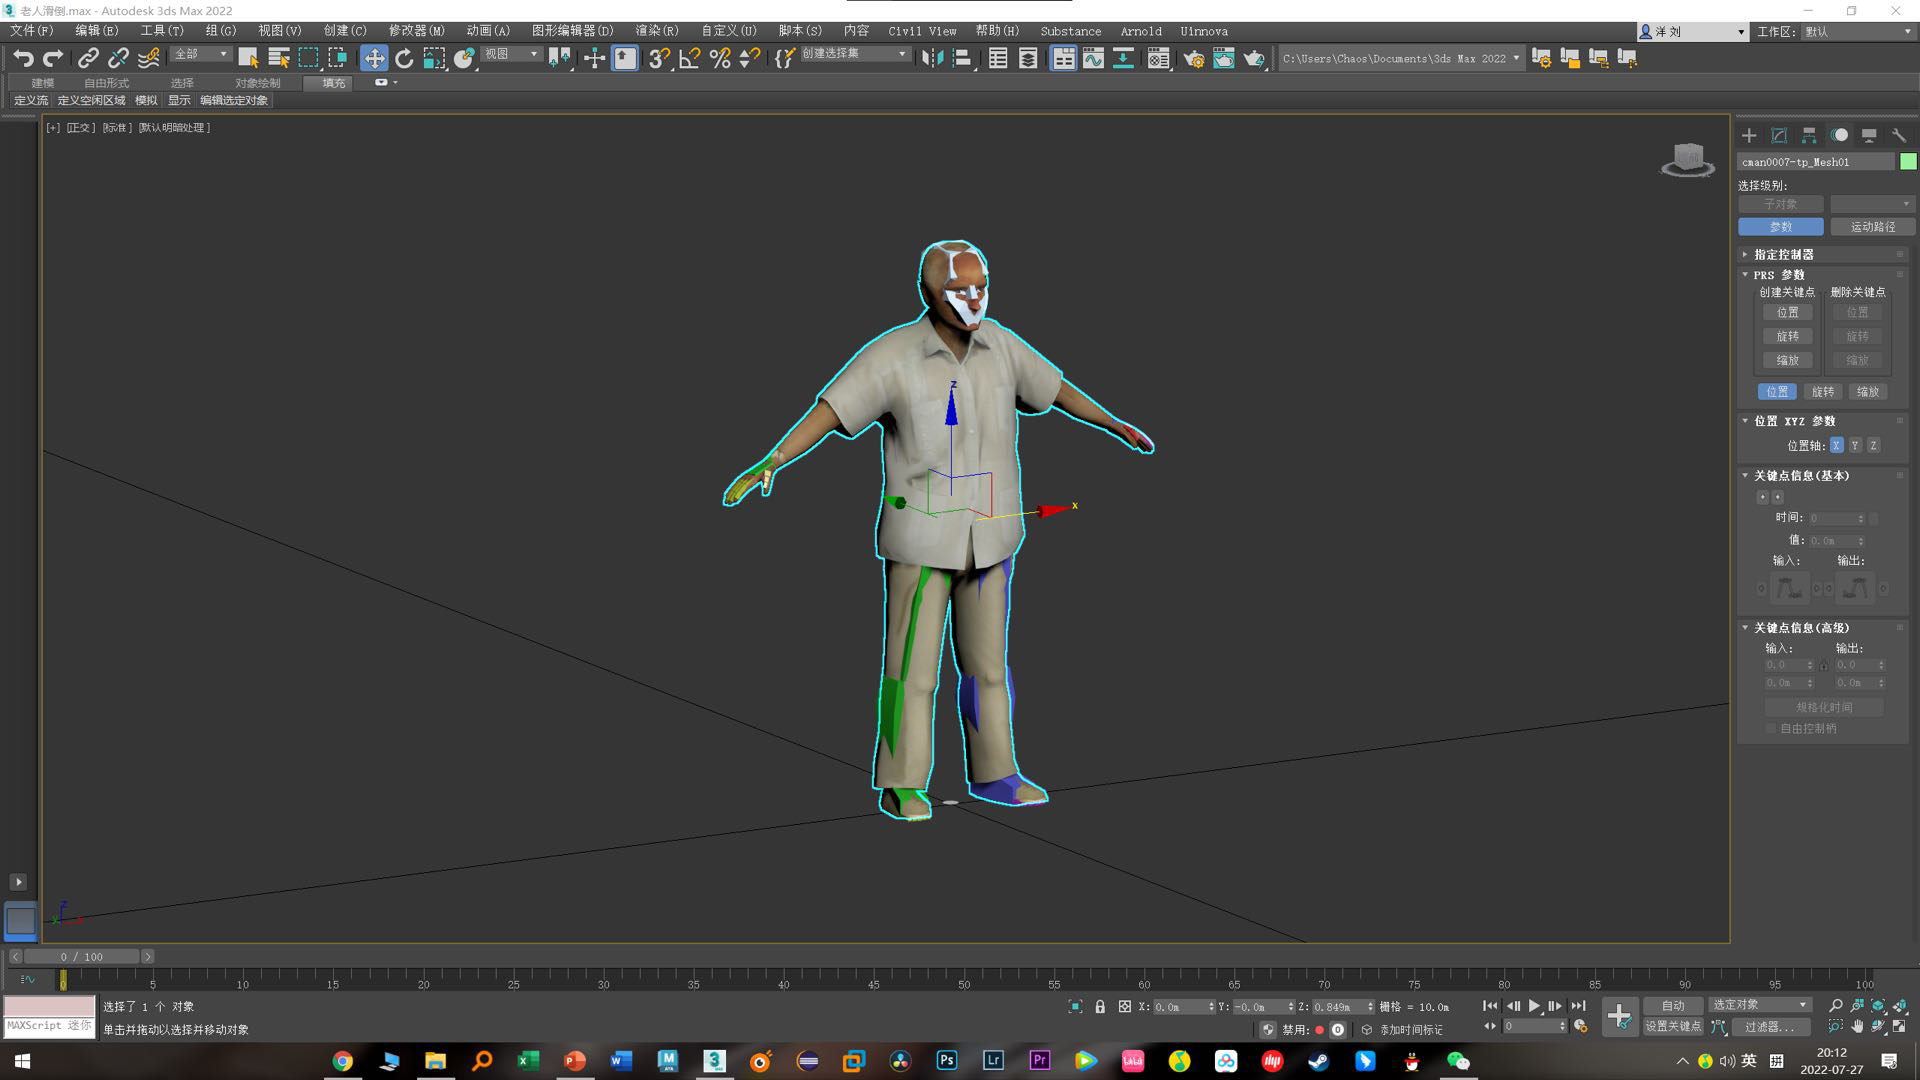Toggle the Angle Snap icon
Screen dimensions: 1920x1080
(x=689, y=59)
